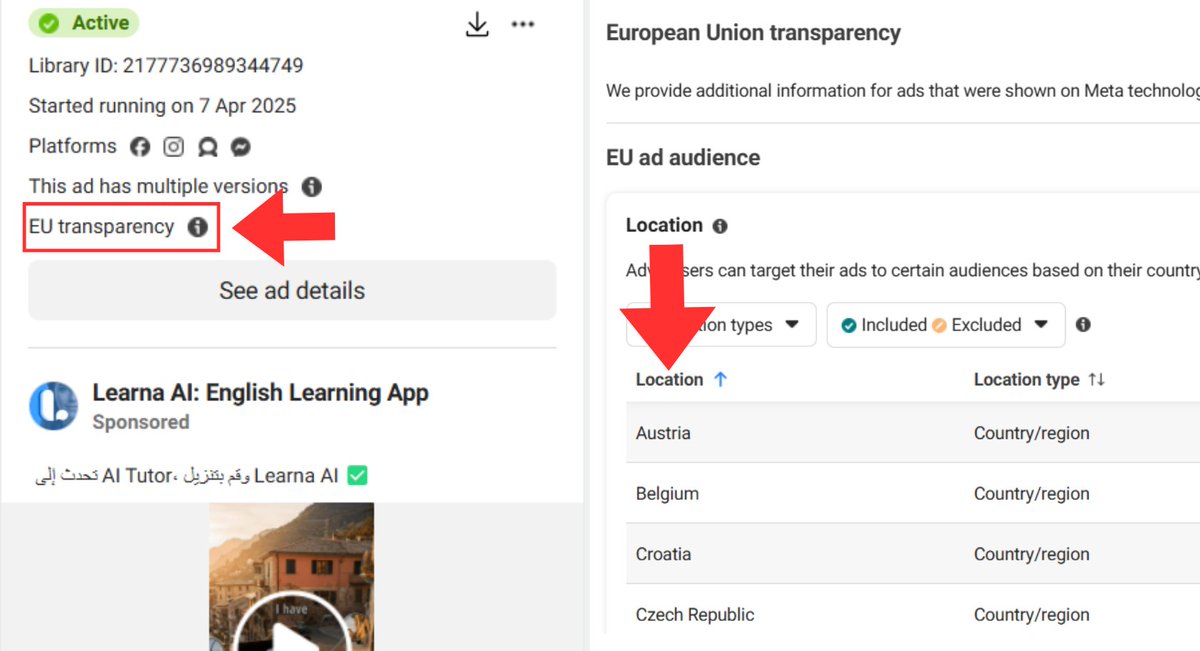Click info icon beside multiple versions text

pyautogui.click(x=312, y=187)
